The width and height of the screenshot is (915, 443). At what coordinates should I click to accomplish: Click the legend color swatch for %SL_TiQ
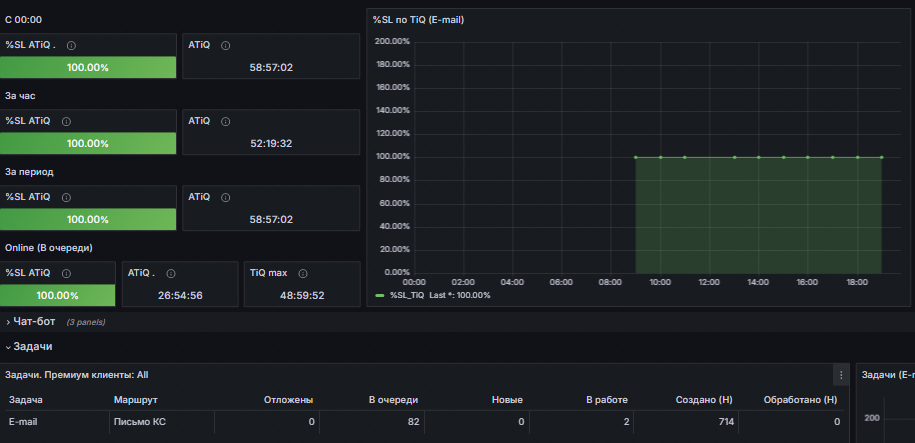click(380, 295)
